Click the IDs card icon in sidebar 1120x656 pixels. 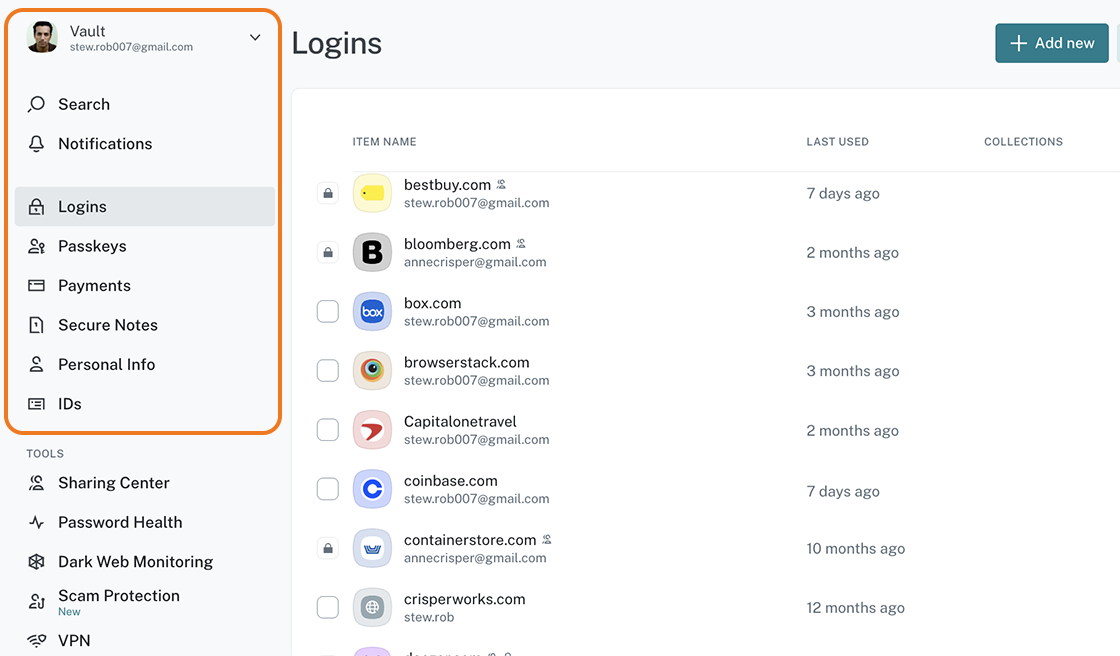[36, 404]
